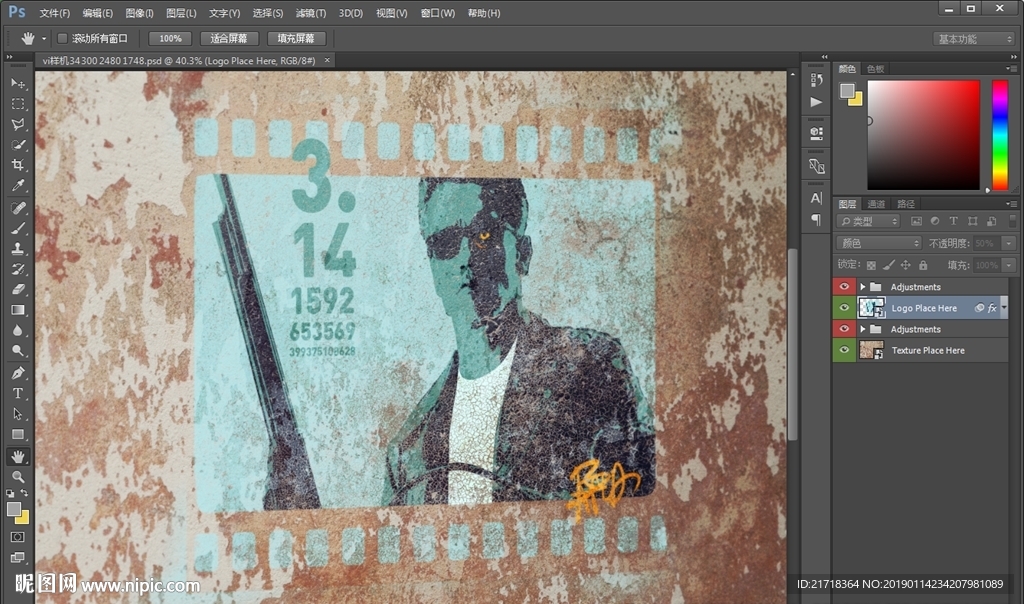Change the screen mode
The height and width of the screenshot is (604, 1024).
(x=18, y=557)
